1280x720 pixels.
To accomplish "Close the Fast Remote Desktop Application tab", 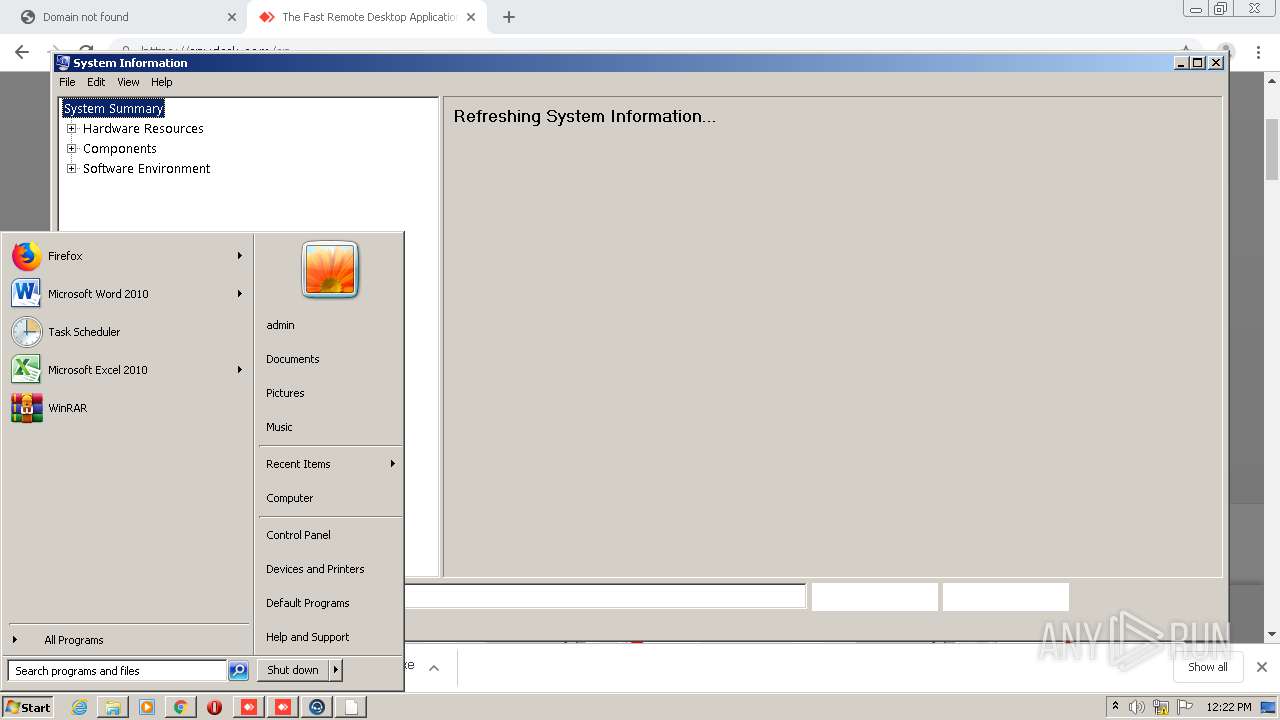I will (x=470, y=17).
